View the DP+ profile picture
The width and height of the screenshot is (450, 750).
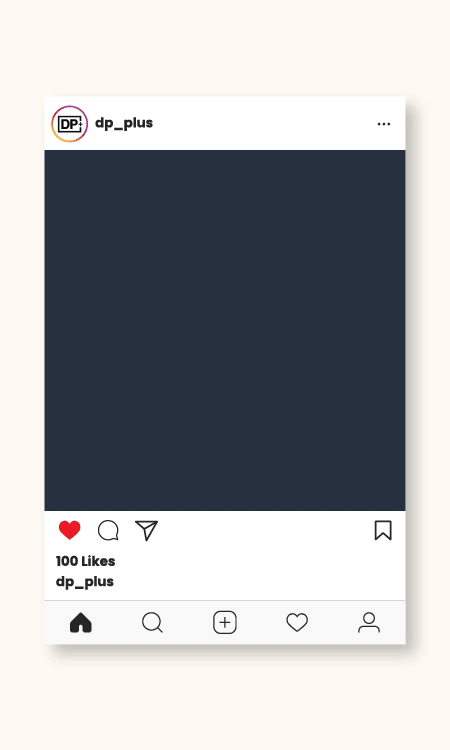click(x=70, y=124)
